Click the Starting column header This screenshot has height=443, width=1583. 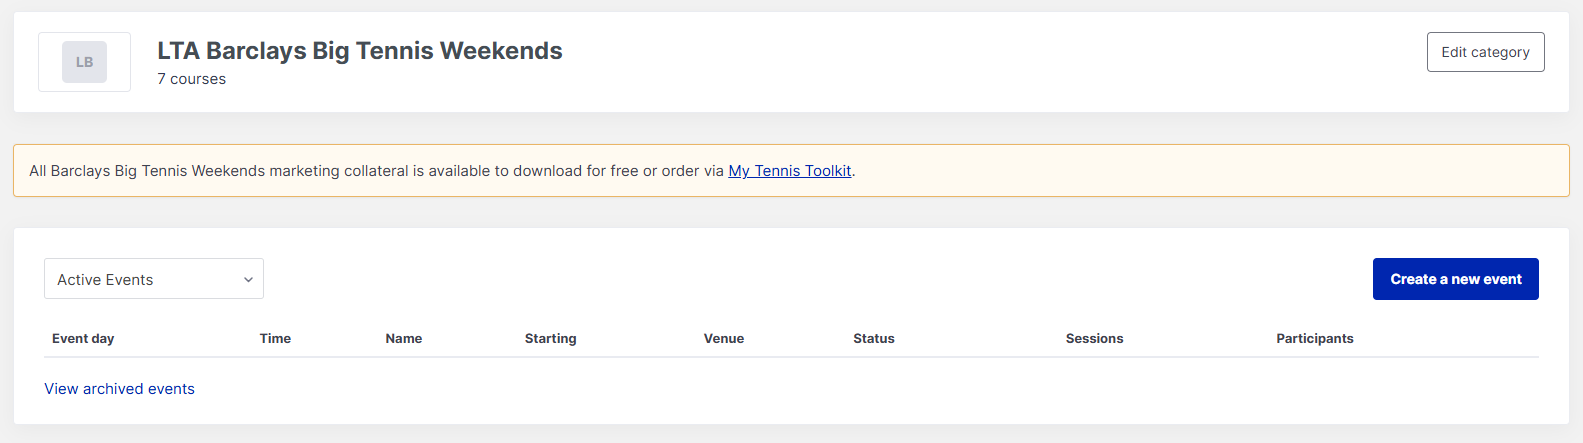(550, 339)
